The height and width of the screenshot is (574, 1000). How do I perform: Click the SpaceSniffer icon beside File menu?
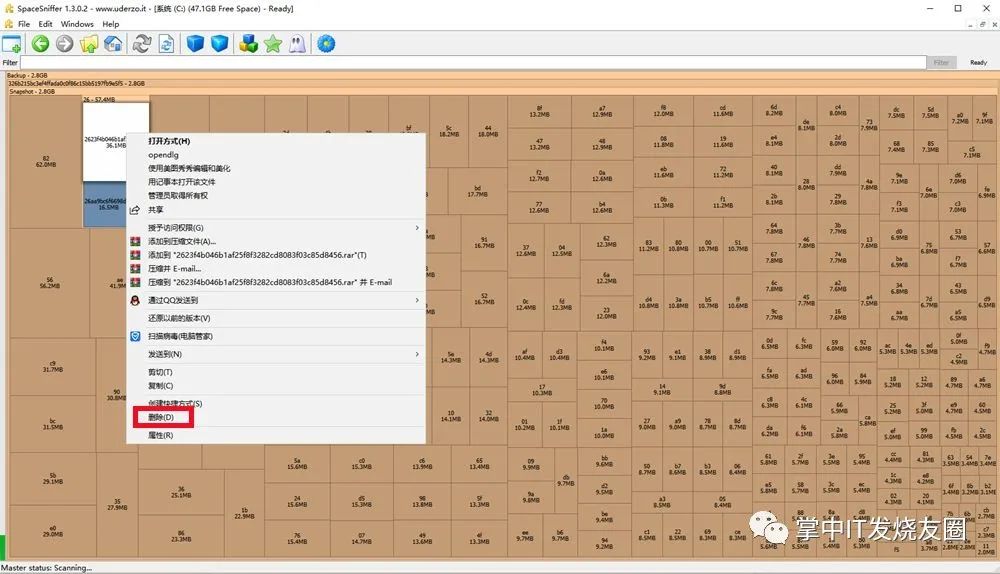click(8, 24)
